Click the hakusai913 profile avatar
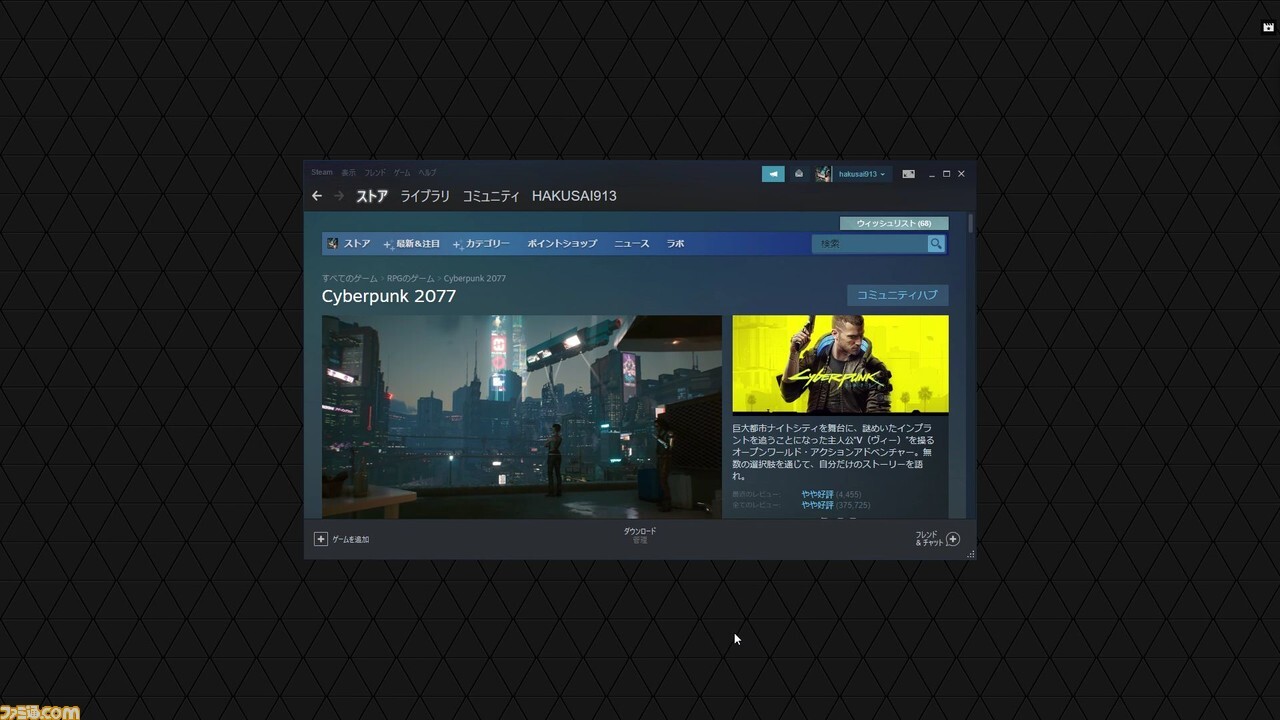 tap(823, 174)
